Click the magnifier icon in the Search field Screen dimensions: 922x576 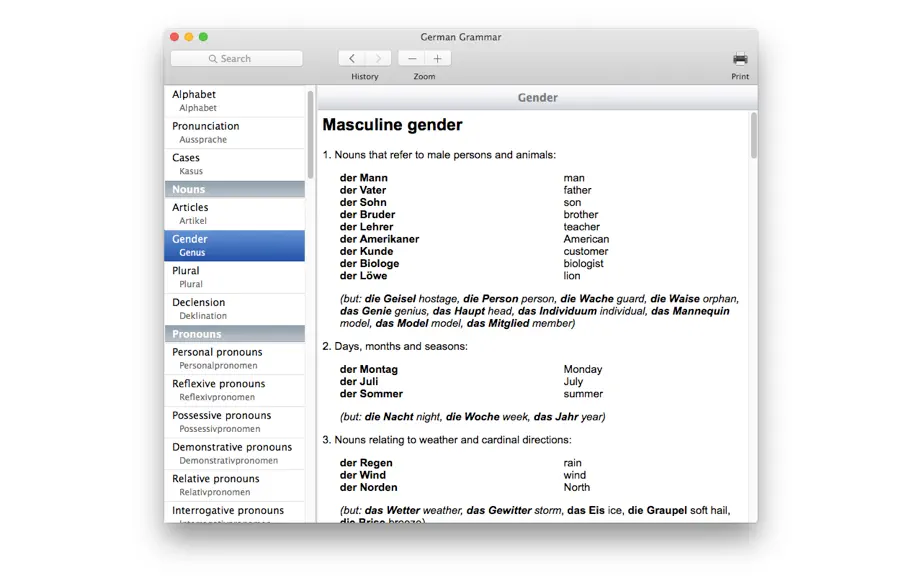point(213,59)
